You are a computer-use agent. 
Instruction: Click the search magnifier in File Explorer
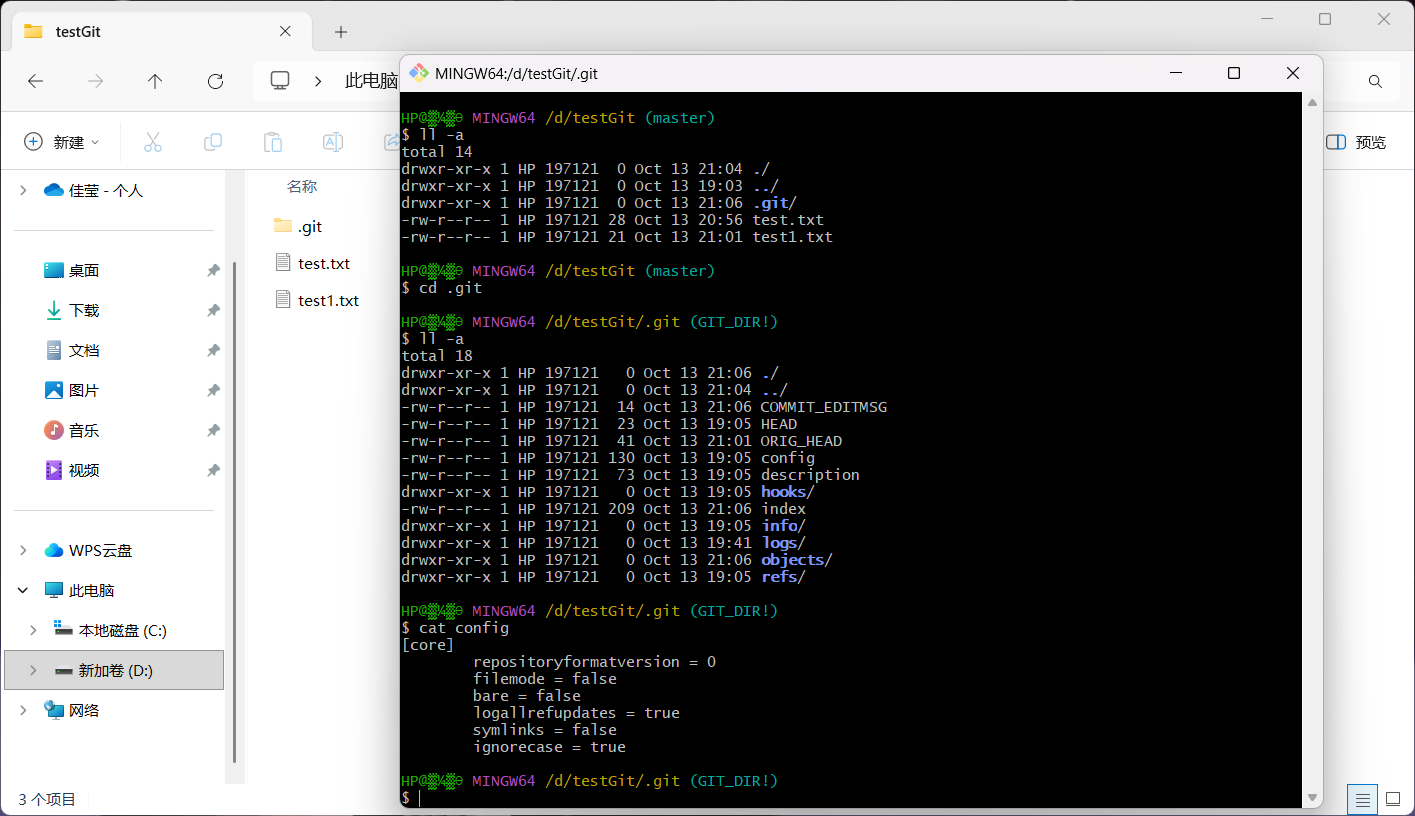pos(1375,82)
